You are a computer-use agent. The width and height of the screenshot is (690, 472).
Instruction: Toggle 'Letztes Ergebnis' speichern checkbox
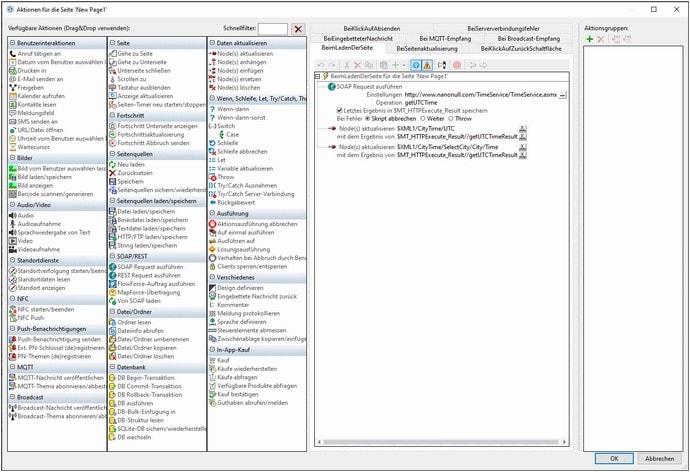pyautogui.click(x=340, y=110)
